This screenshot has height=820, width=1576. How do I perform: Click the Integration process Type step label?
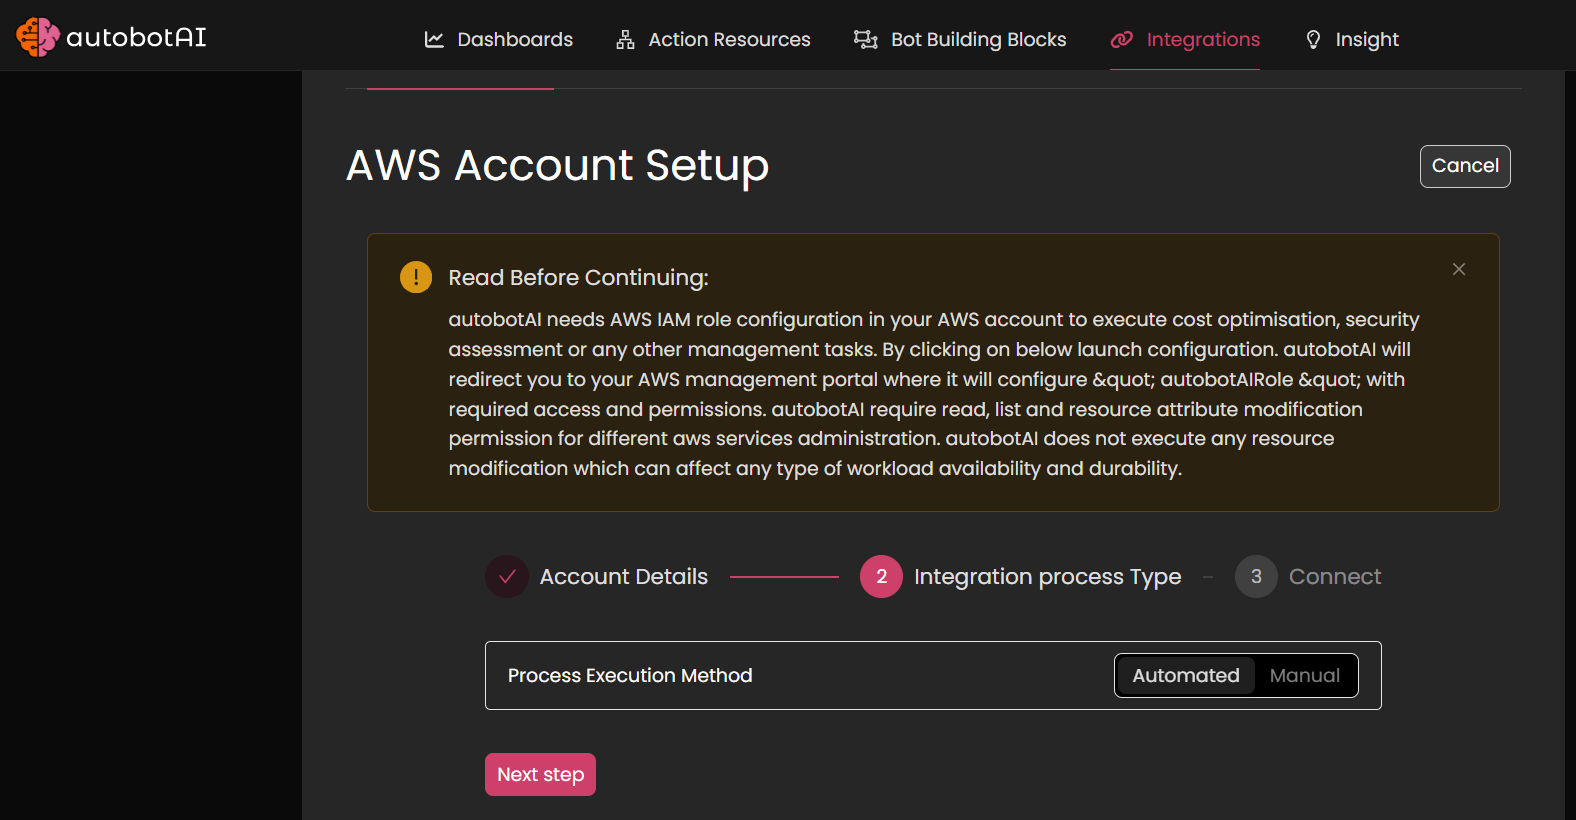click(x=1048, y=577)
